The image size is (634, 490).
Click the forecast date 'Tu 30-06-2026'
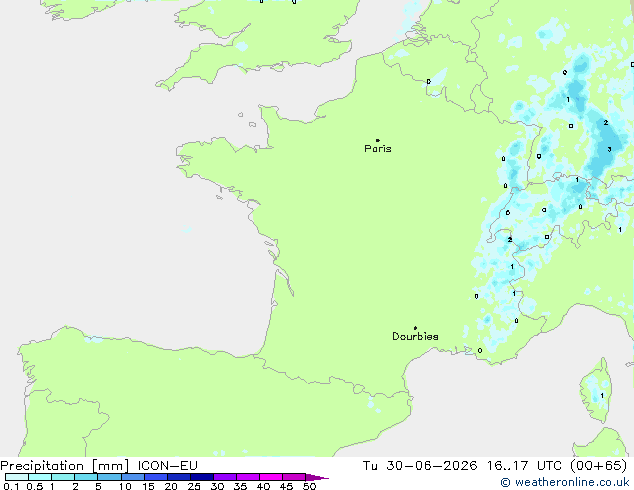pyautogui.click(x=420, y=466)
